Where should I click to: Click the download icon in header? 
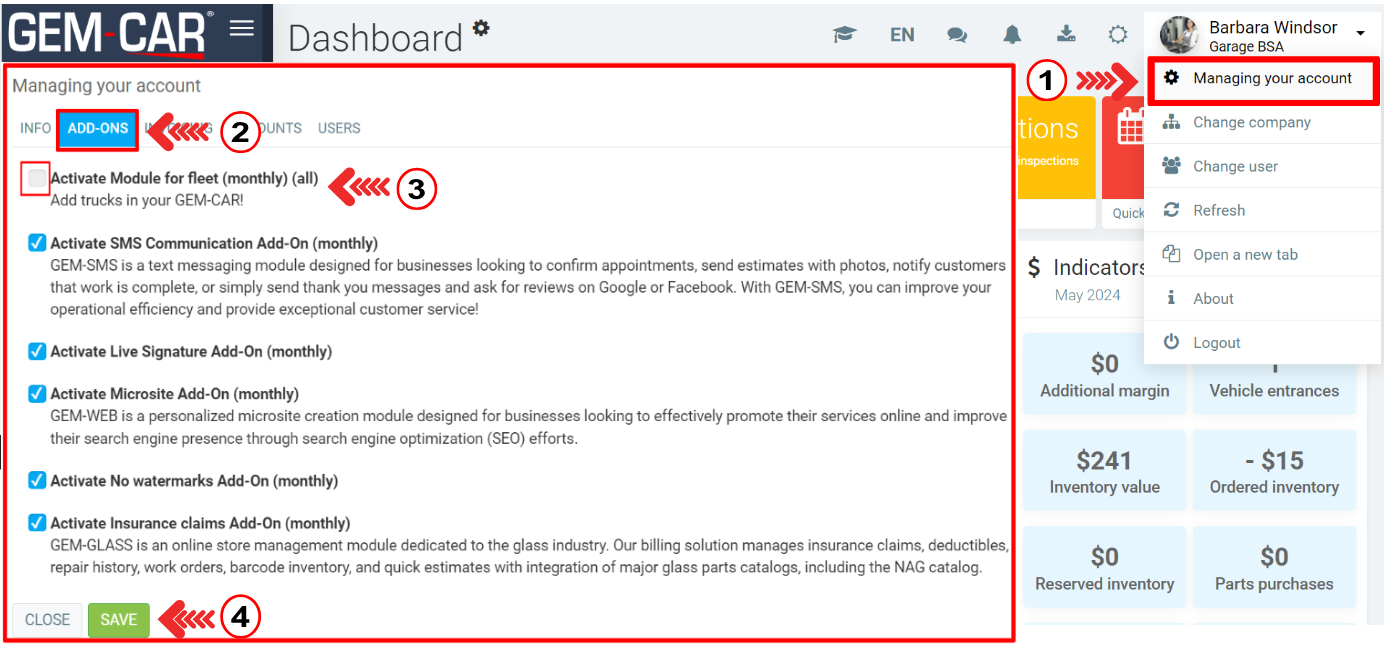point(1066,34)
